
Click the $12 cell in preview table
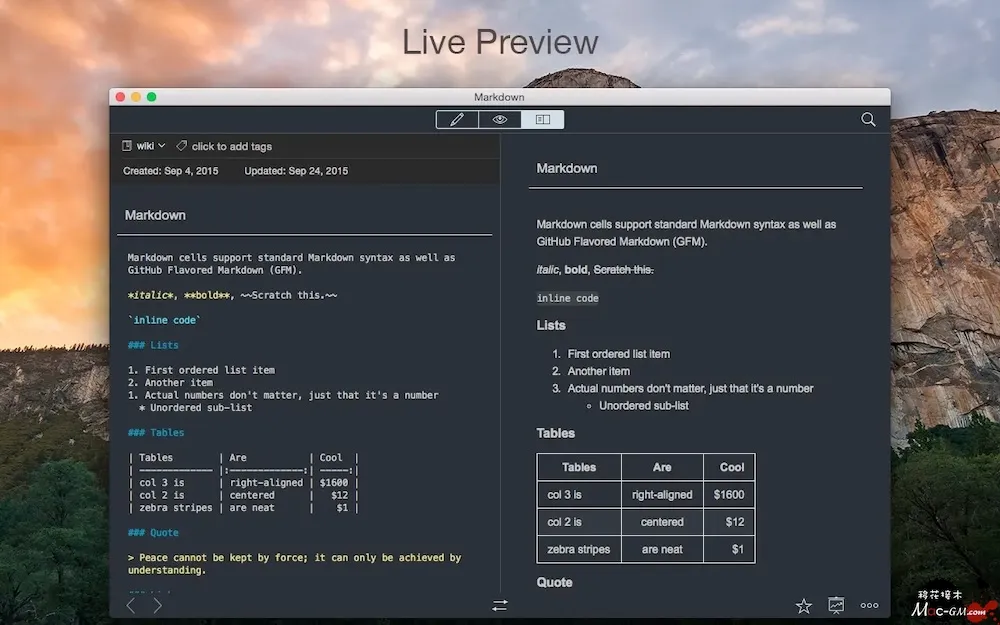729,522
